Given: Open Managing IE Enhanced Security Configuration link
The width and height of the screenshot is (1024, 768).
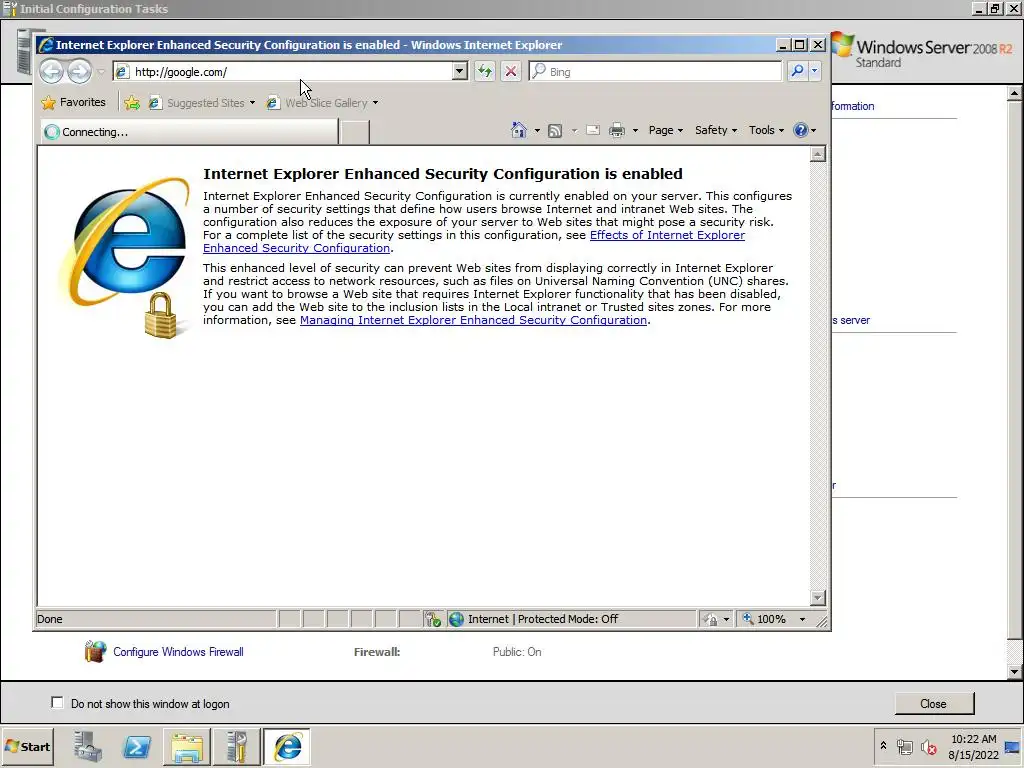Looking at the screenshot, I should pyautogui.click(x=473, y=320).
